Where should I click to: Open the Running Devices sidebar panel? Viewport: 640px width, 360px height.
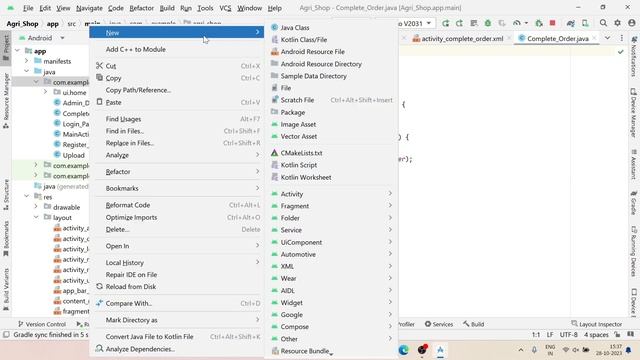(x=634, y=251)
